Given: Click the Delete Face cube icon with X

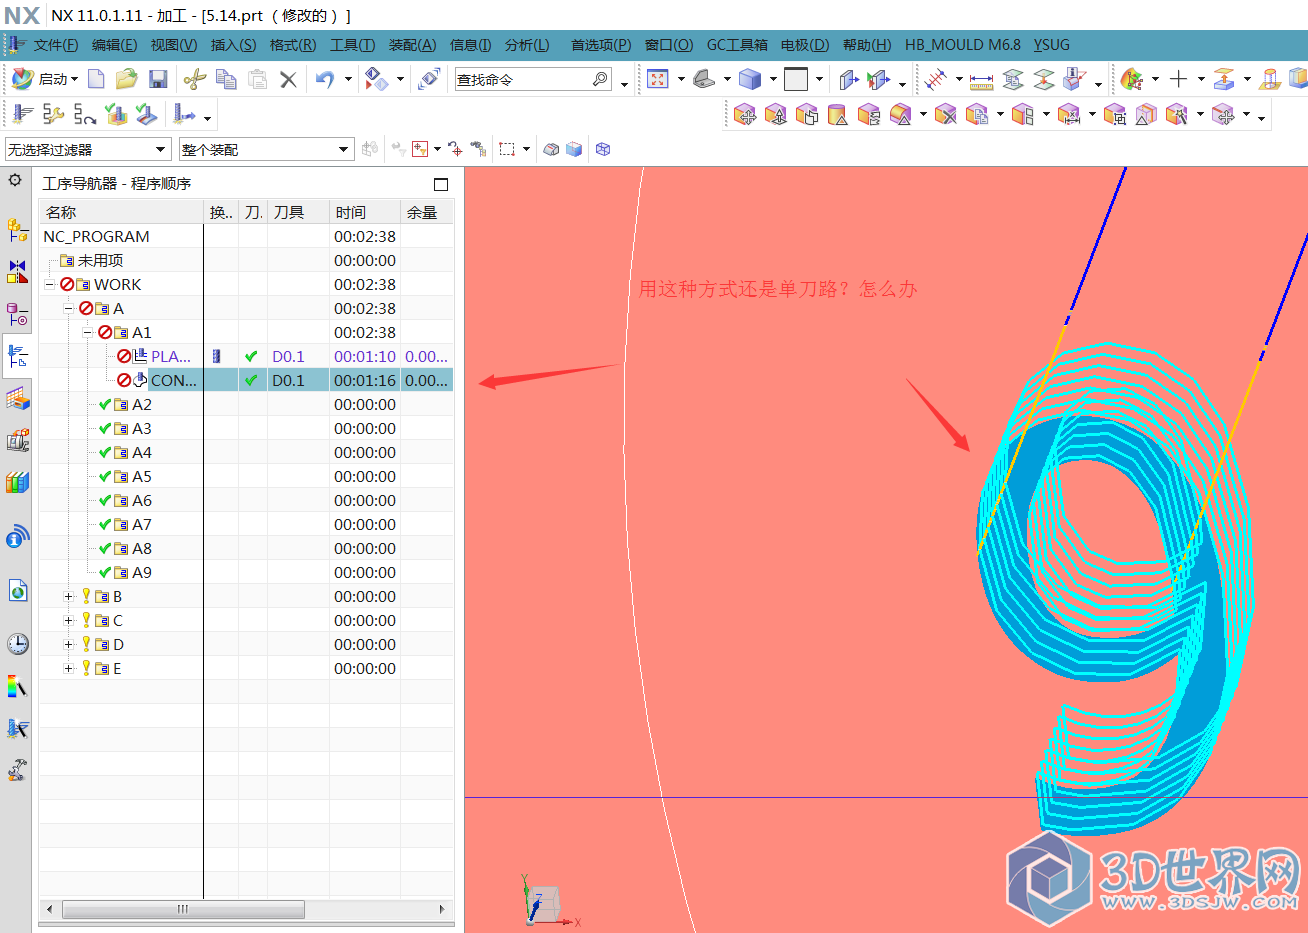Looking at the screenshot, I should [x=945, y=115].
